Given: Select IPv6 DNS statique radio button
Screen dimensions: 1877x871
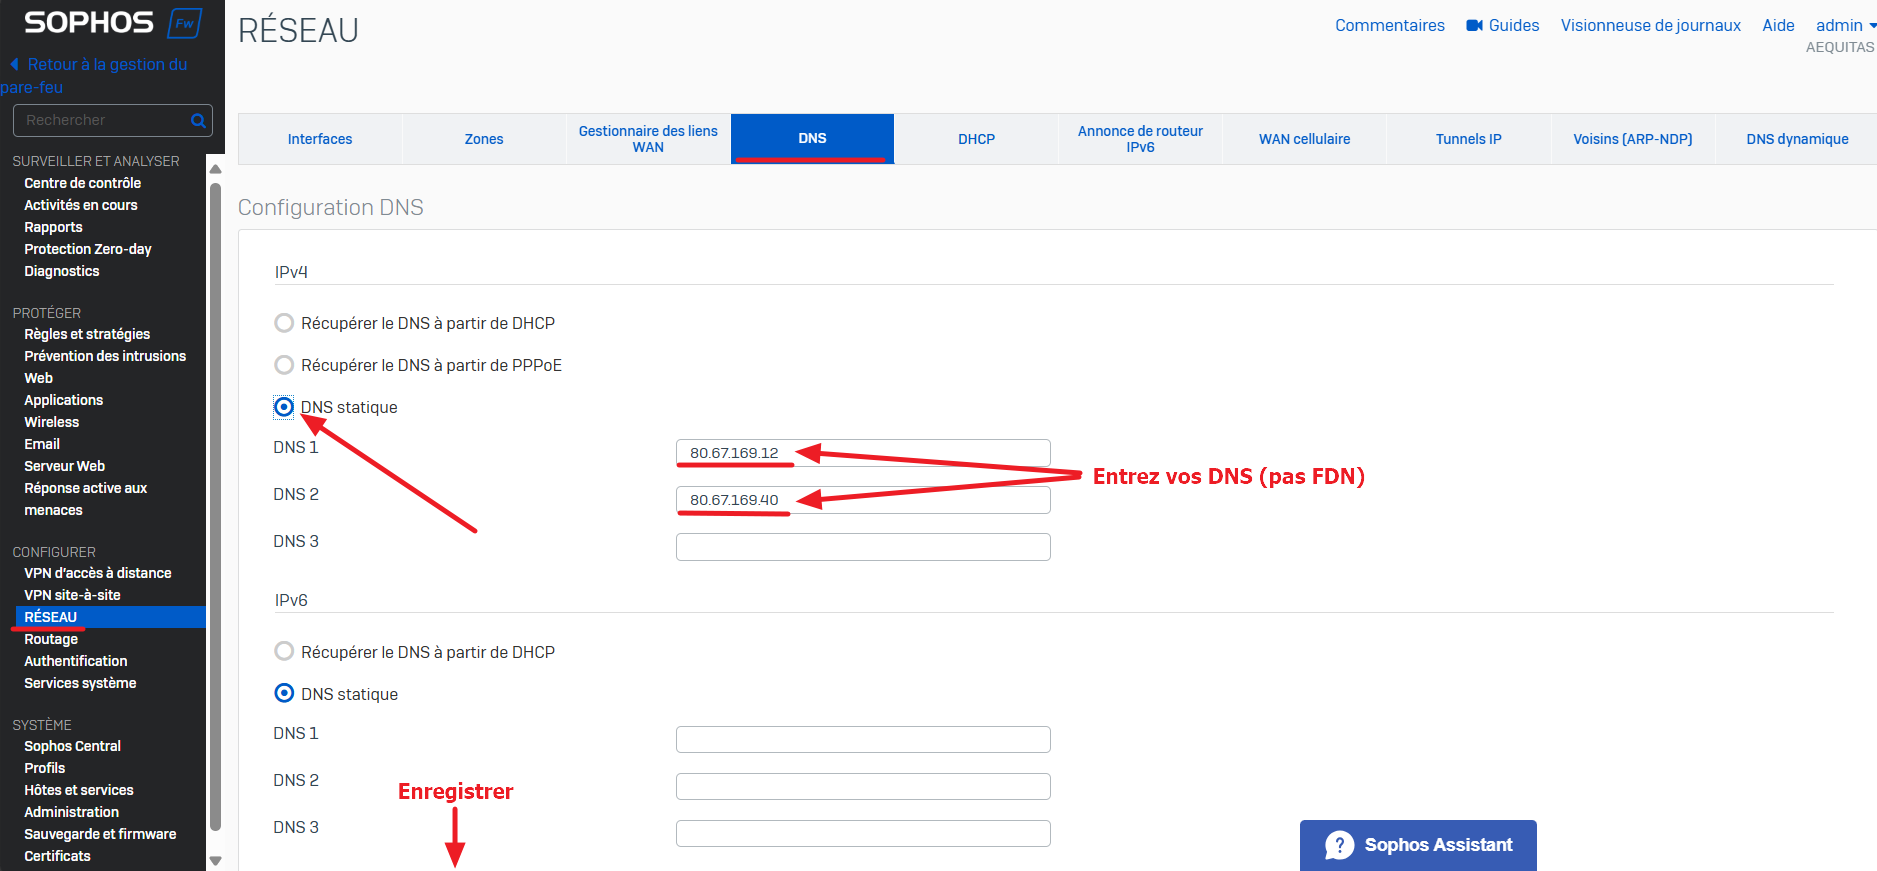Looking at the screenshot, I should point(284,693).
